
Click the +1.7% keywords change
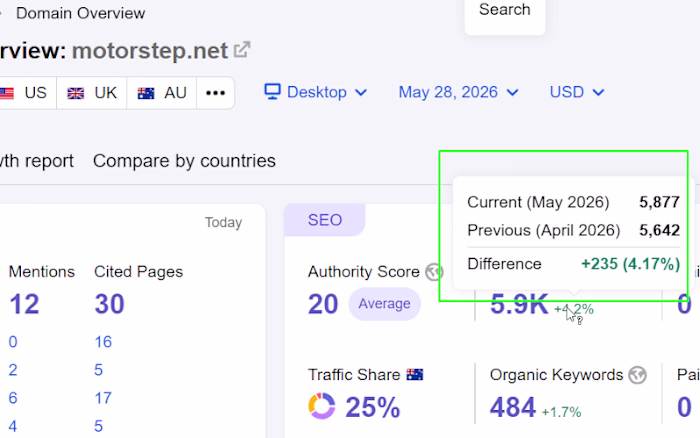[x=561, y=412]
